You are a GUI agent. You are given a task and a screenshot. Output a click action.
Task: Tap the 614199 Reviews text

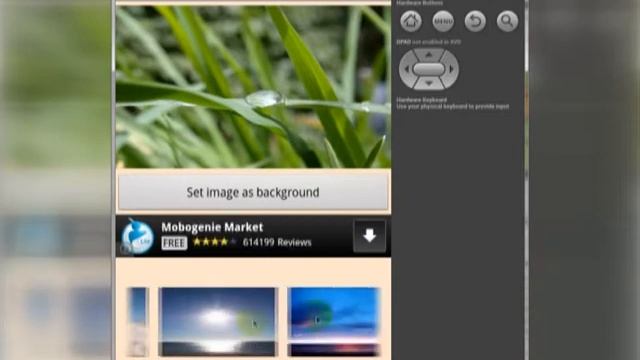pyautogui.click(x=277, y=242)
